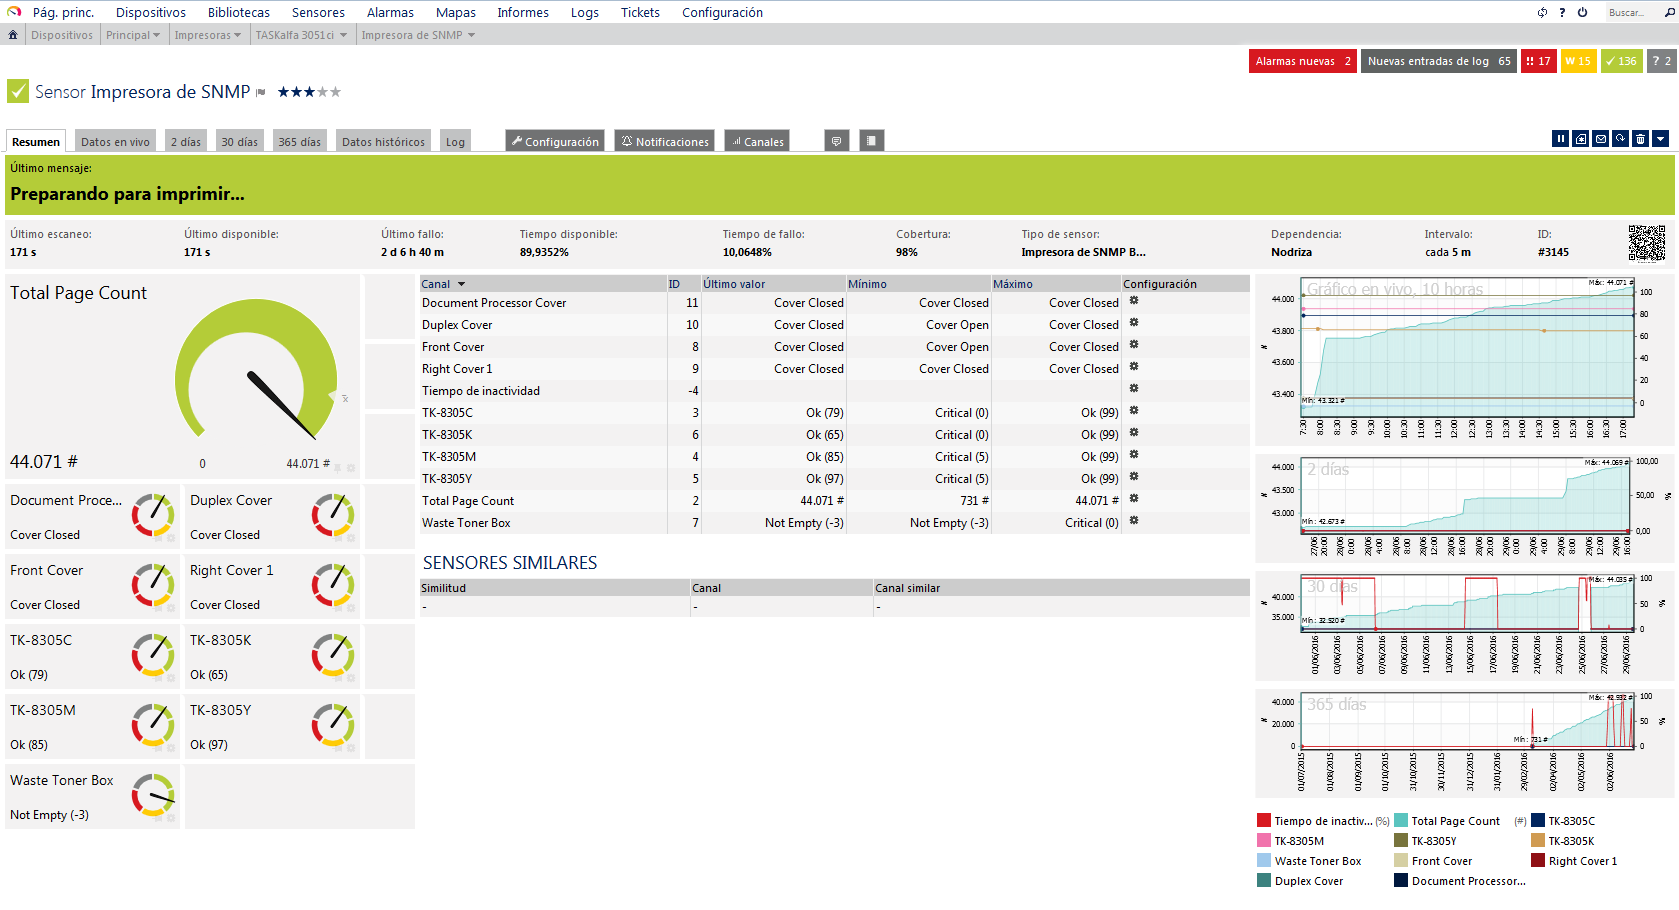The image size is (1679, 910).
Task: Open the Notificaciones button
Action: tap(664, 142)
